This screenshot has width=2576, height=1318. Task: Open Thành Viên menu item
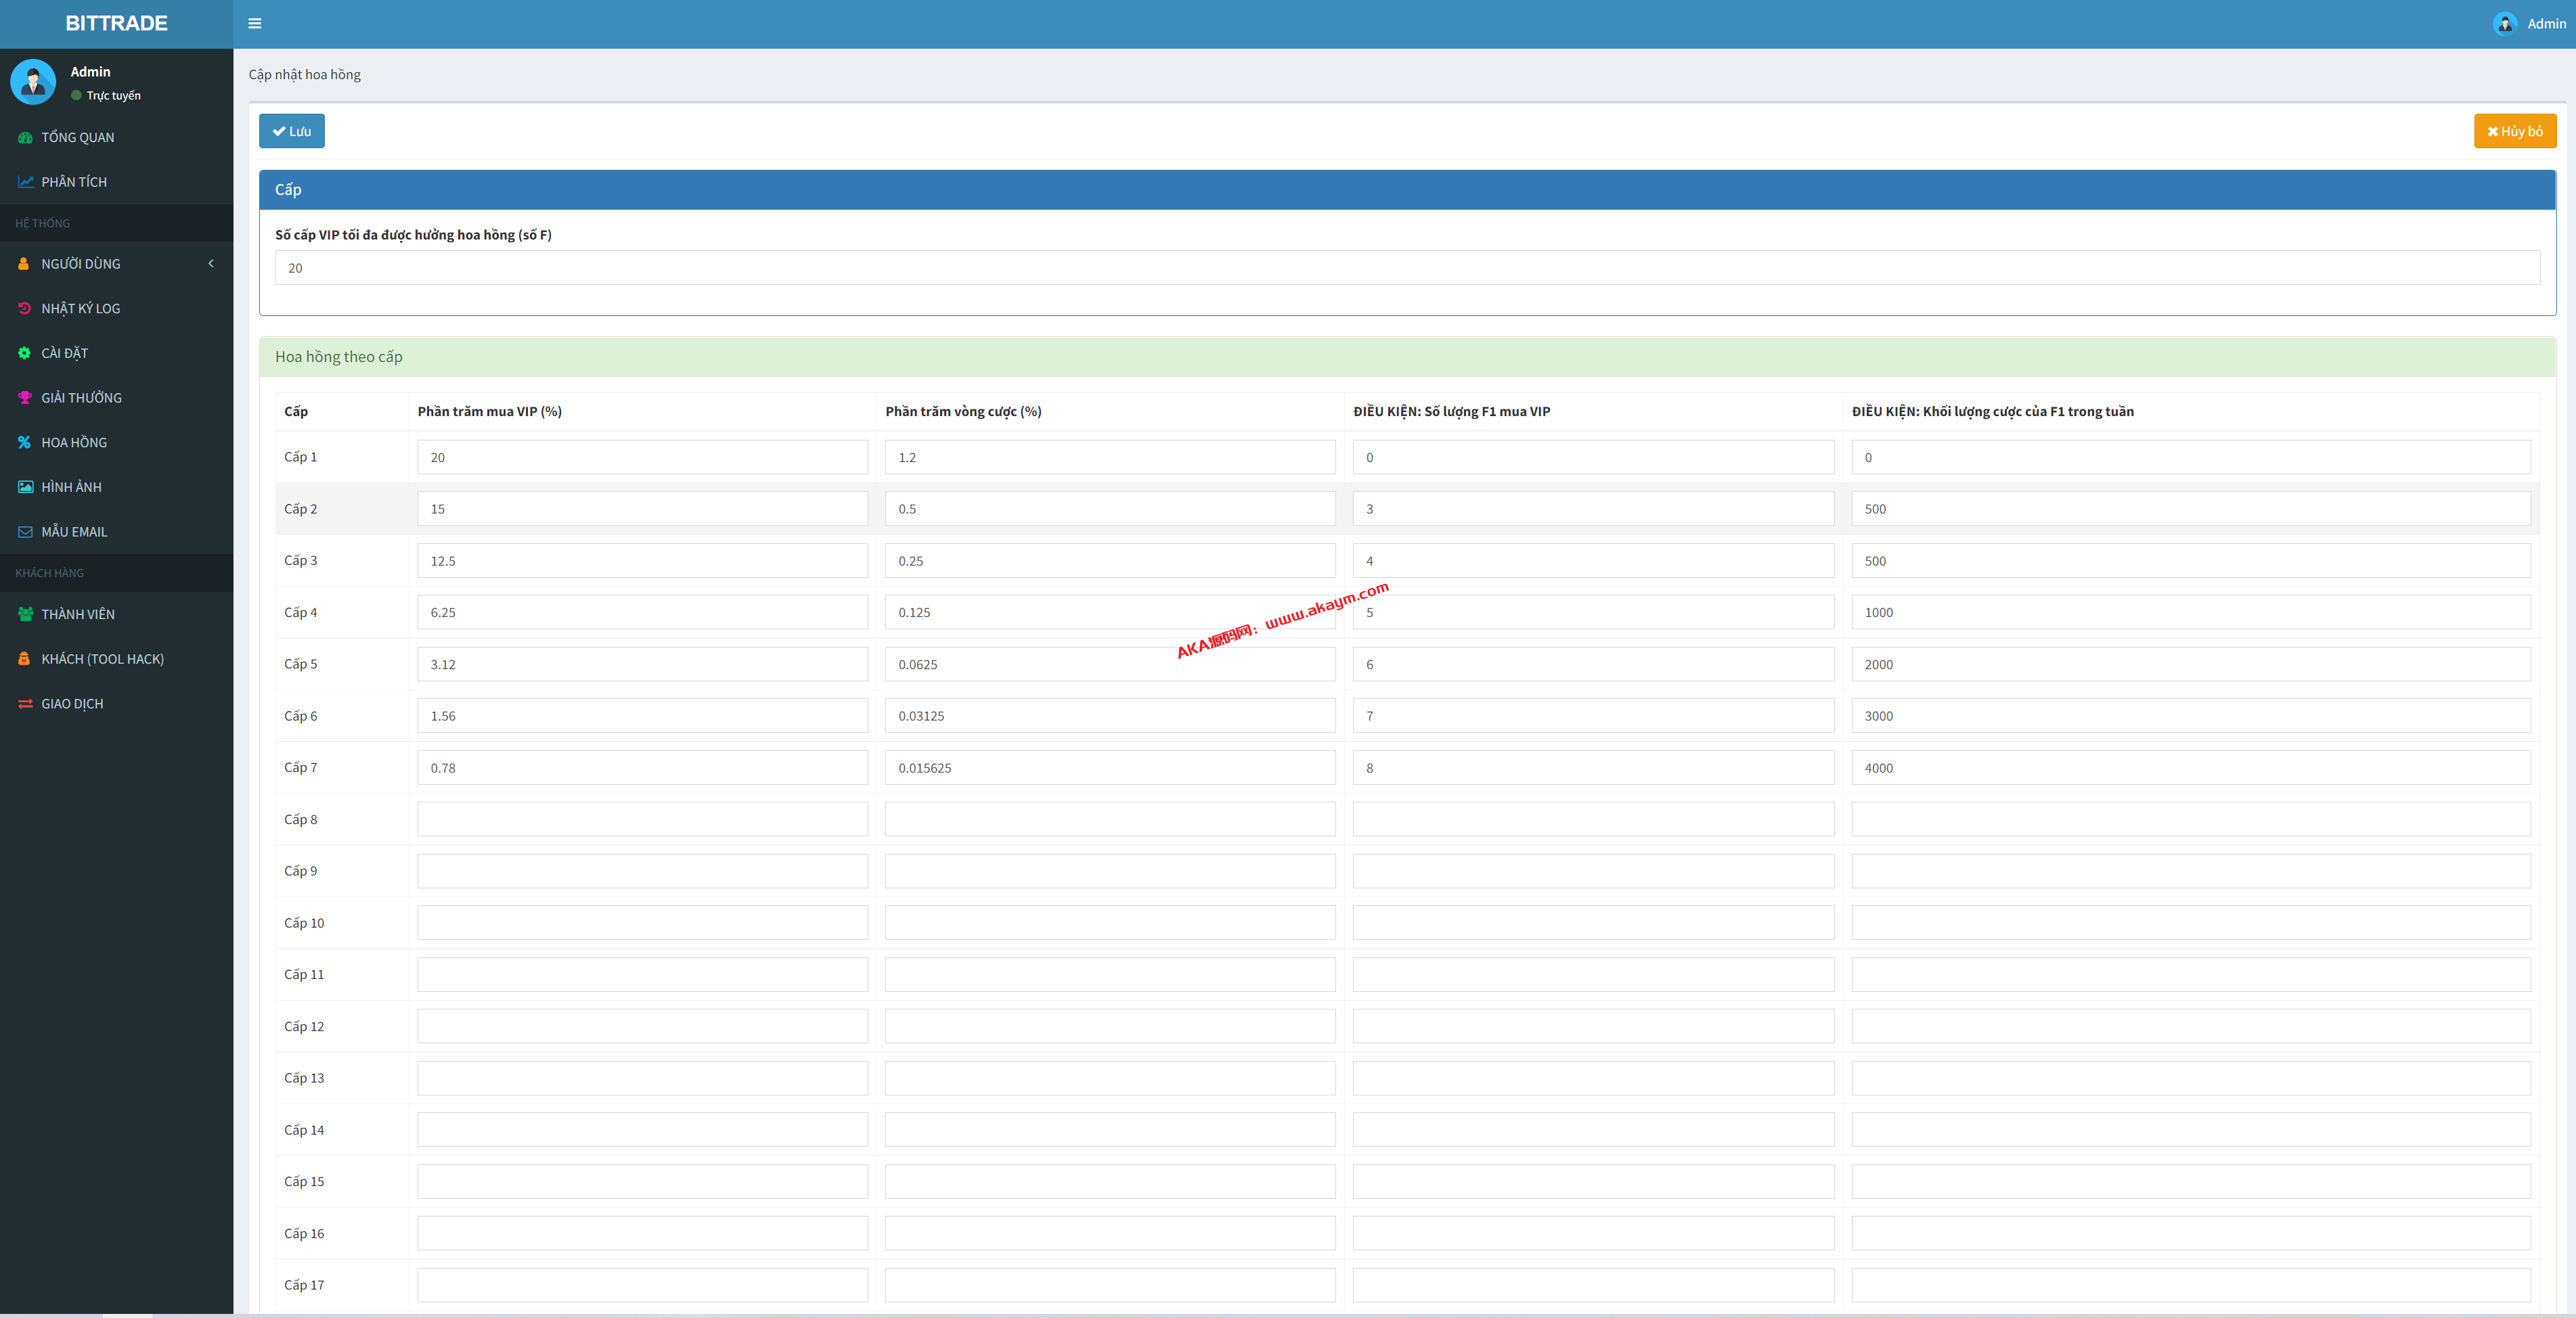[78, 614]
